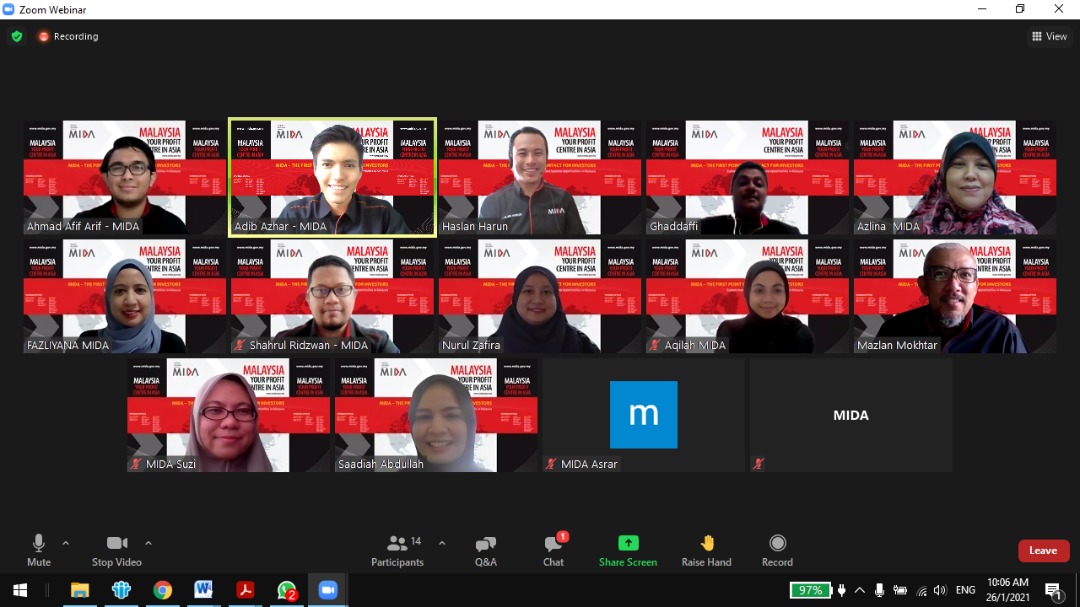Image resolution: width=1080 pixels, height=607 pixels.
Task: Select FAZLIYANA MIDA video tile
Action: 125,296
